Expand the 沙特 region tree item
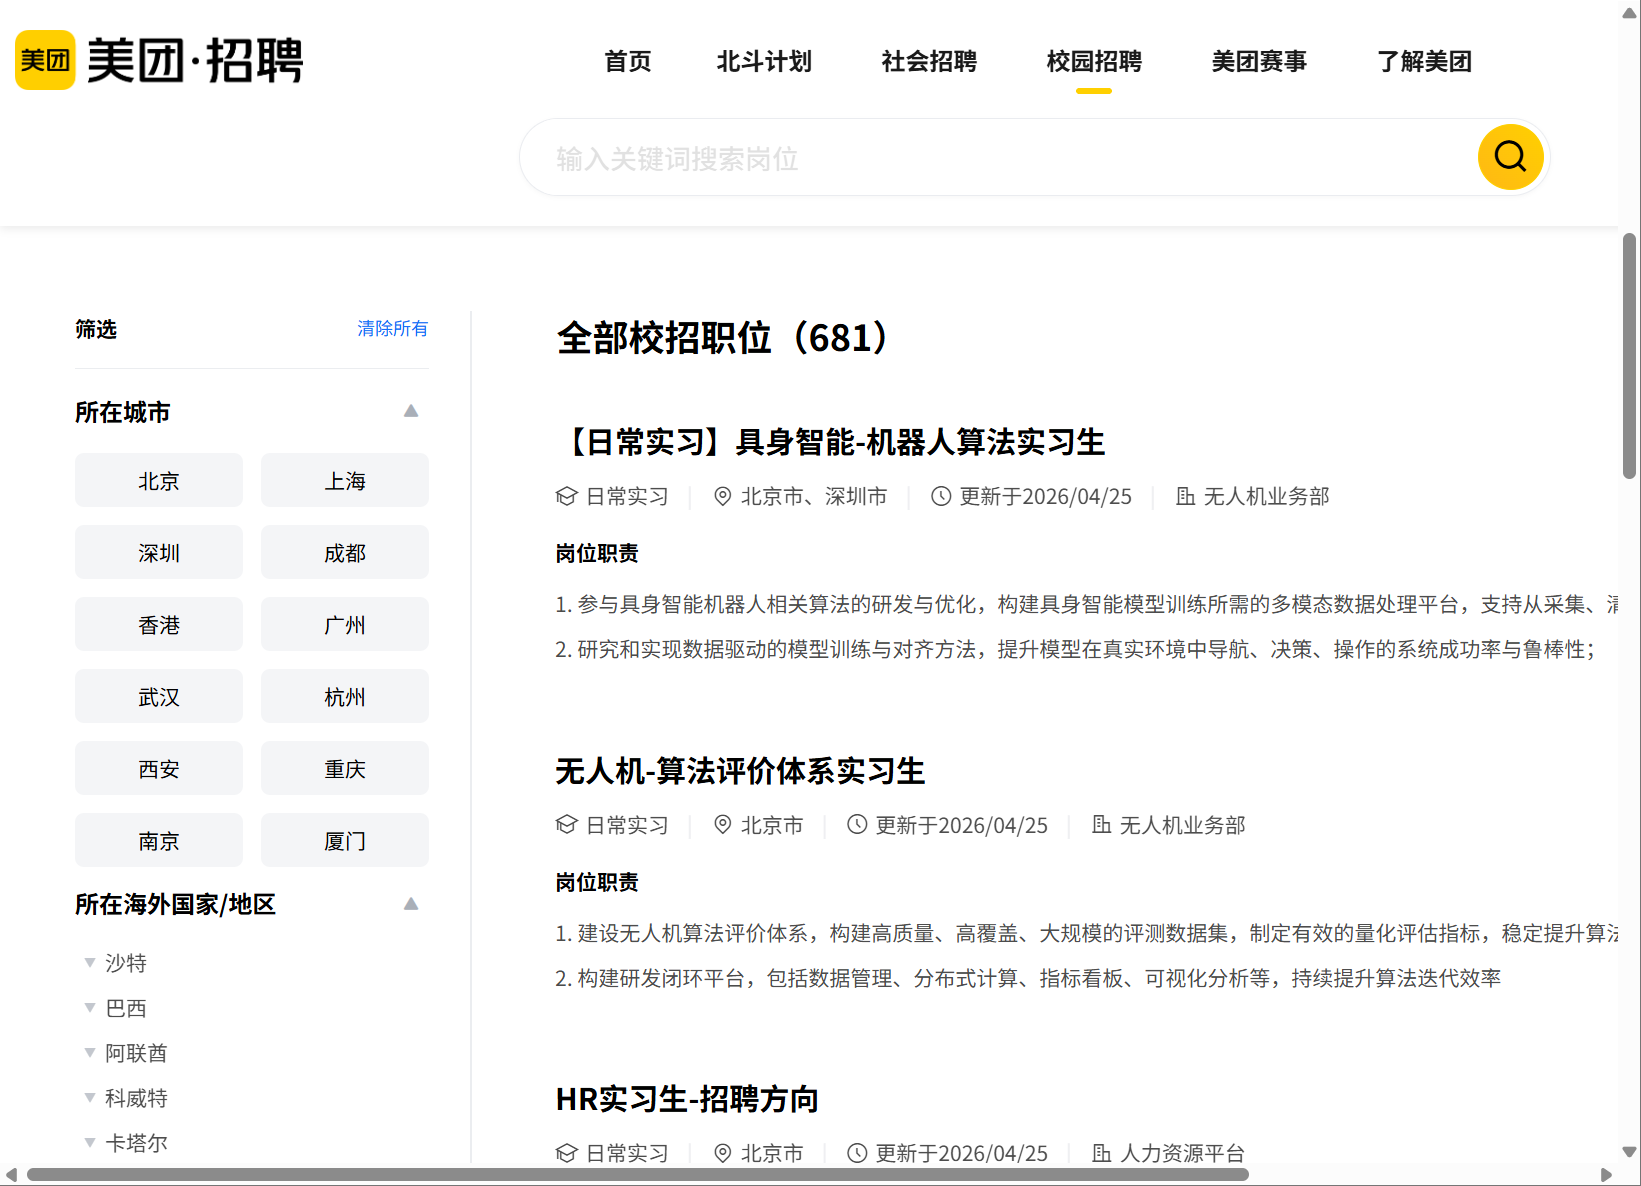The width and height of the screenshot is (1641, 1186). [x=90, y=963]
